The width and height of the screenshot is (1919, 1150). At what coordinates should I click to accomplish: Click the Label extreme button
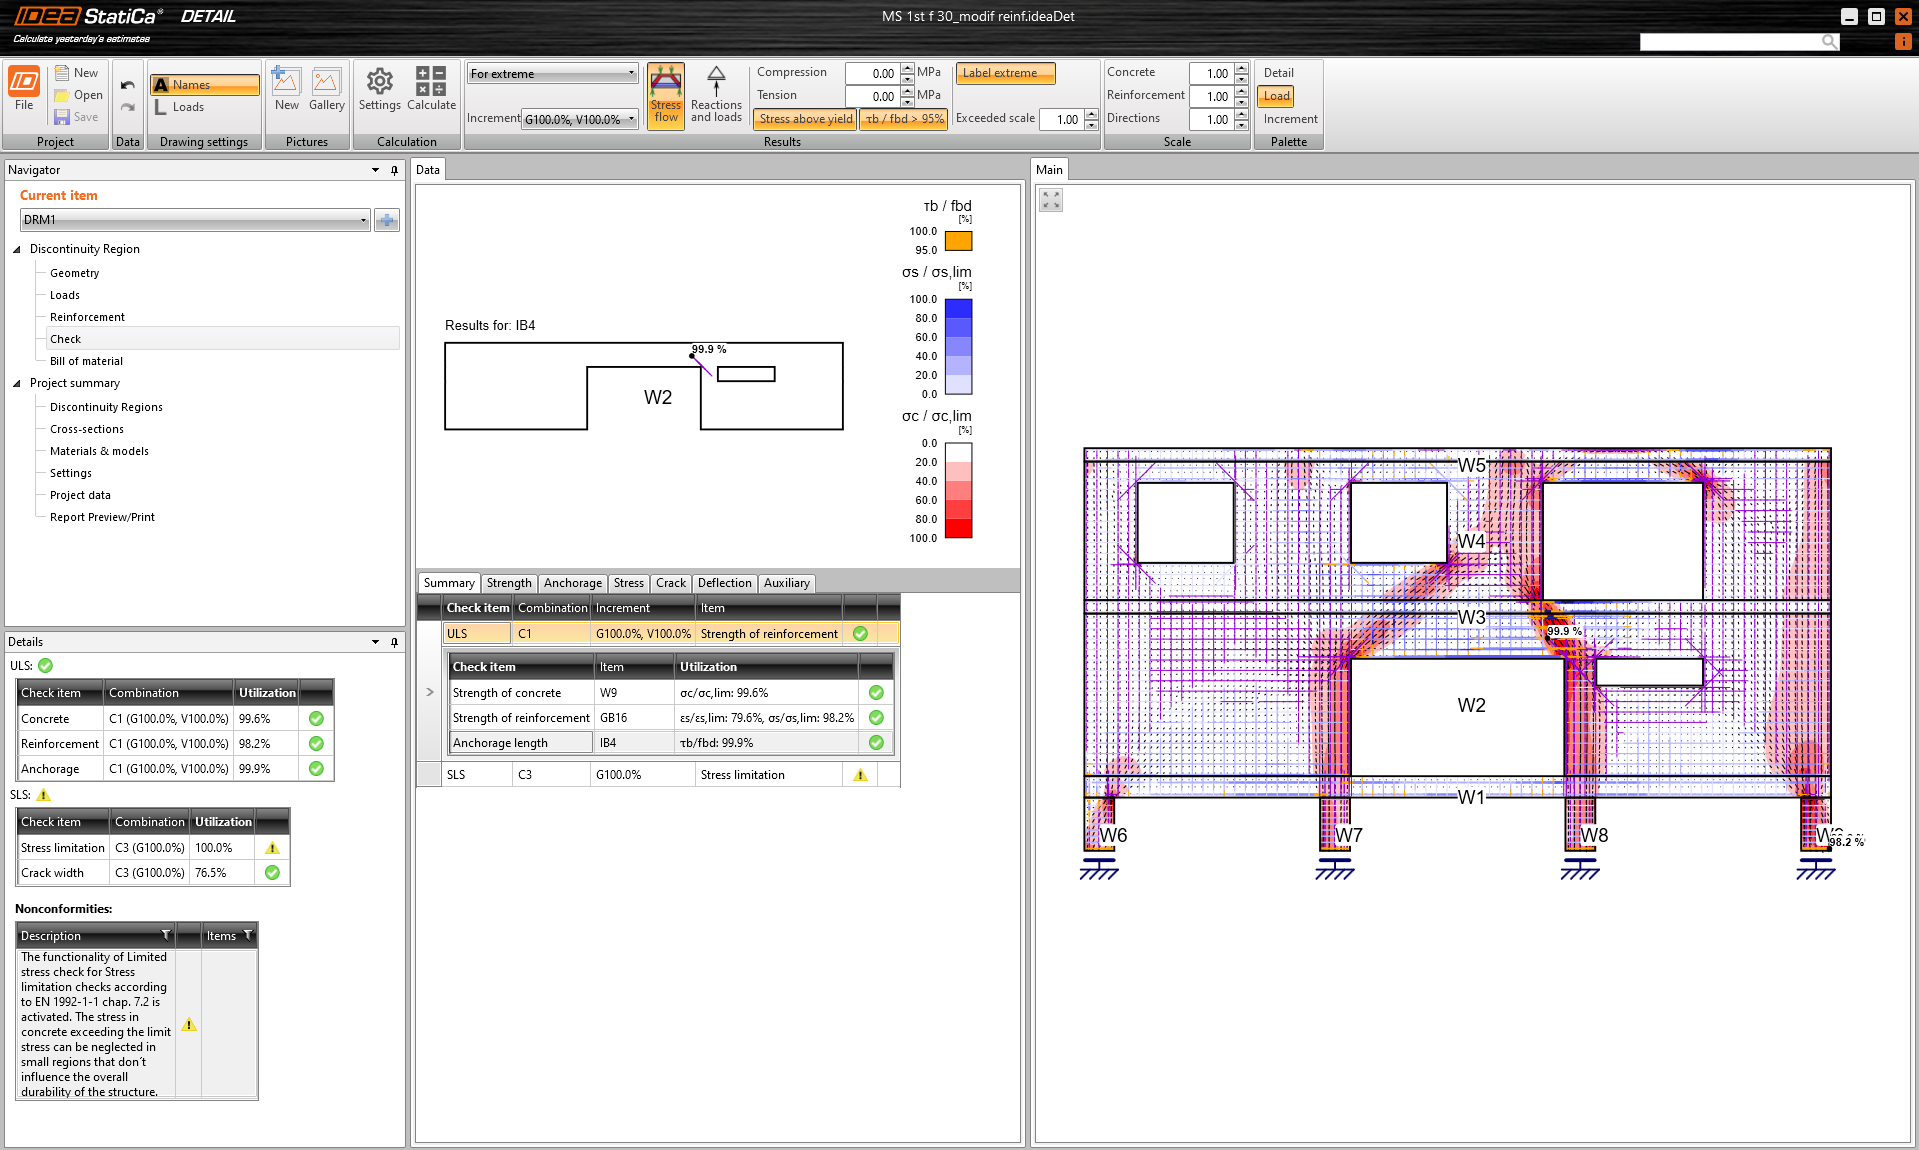coord(1004,73)
